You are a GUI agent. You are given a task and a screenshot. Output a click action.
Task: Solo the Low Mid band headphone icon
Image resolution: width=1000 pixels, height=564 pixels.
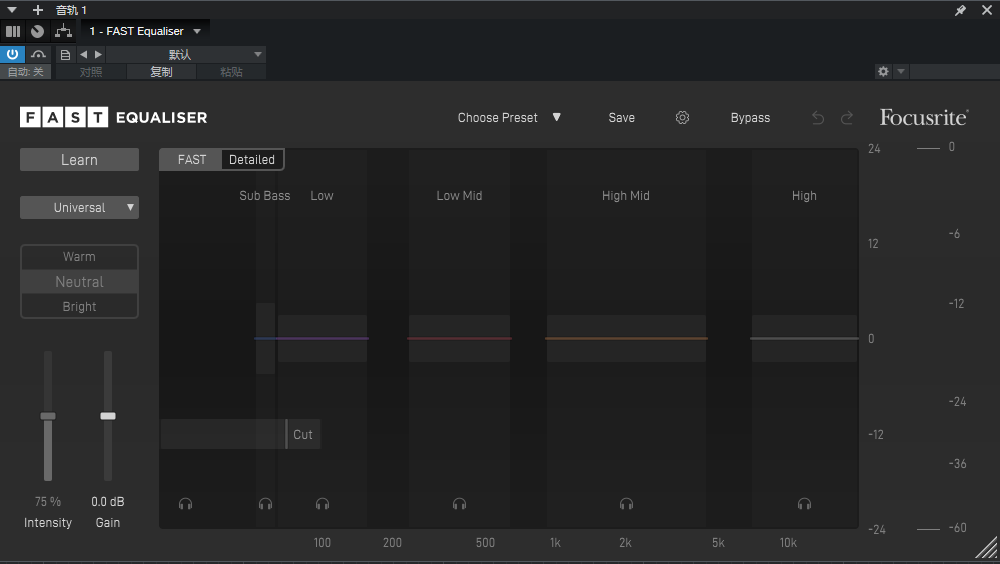(x=459, y=504)
